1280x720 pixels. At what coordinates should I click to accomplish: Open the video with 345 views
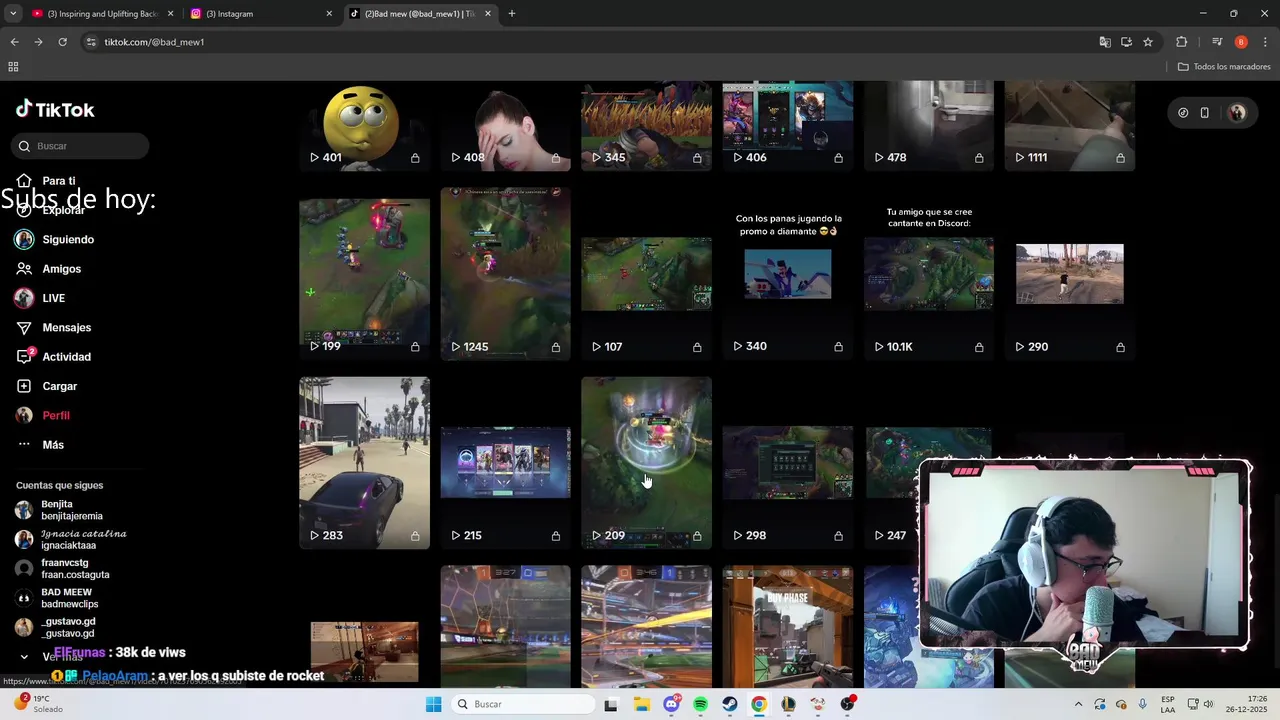pos(646,125)
